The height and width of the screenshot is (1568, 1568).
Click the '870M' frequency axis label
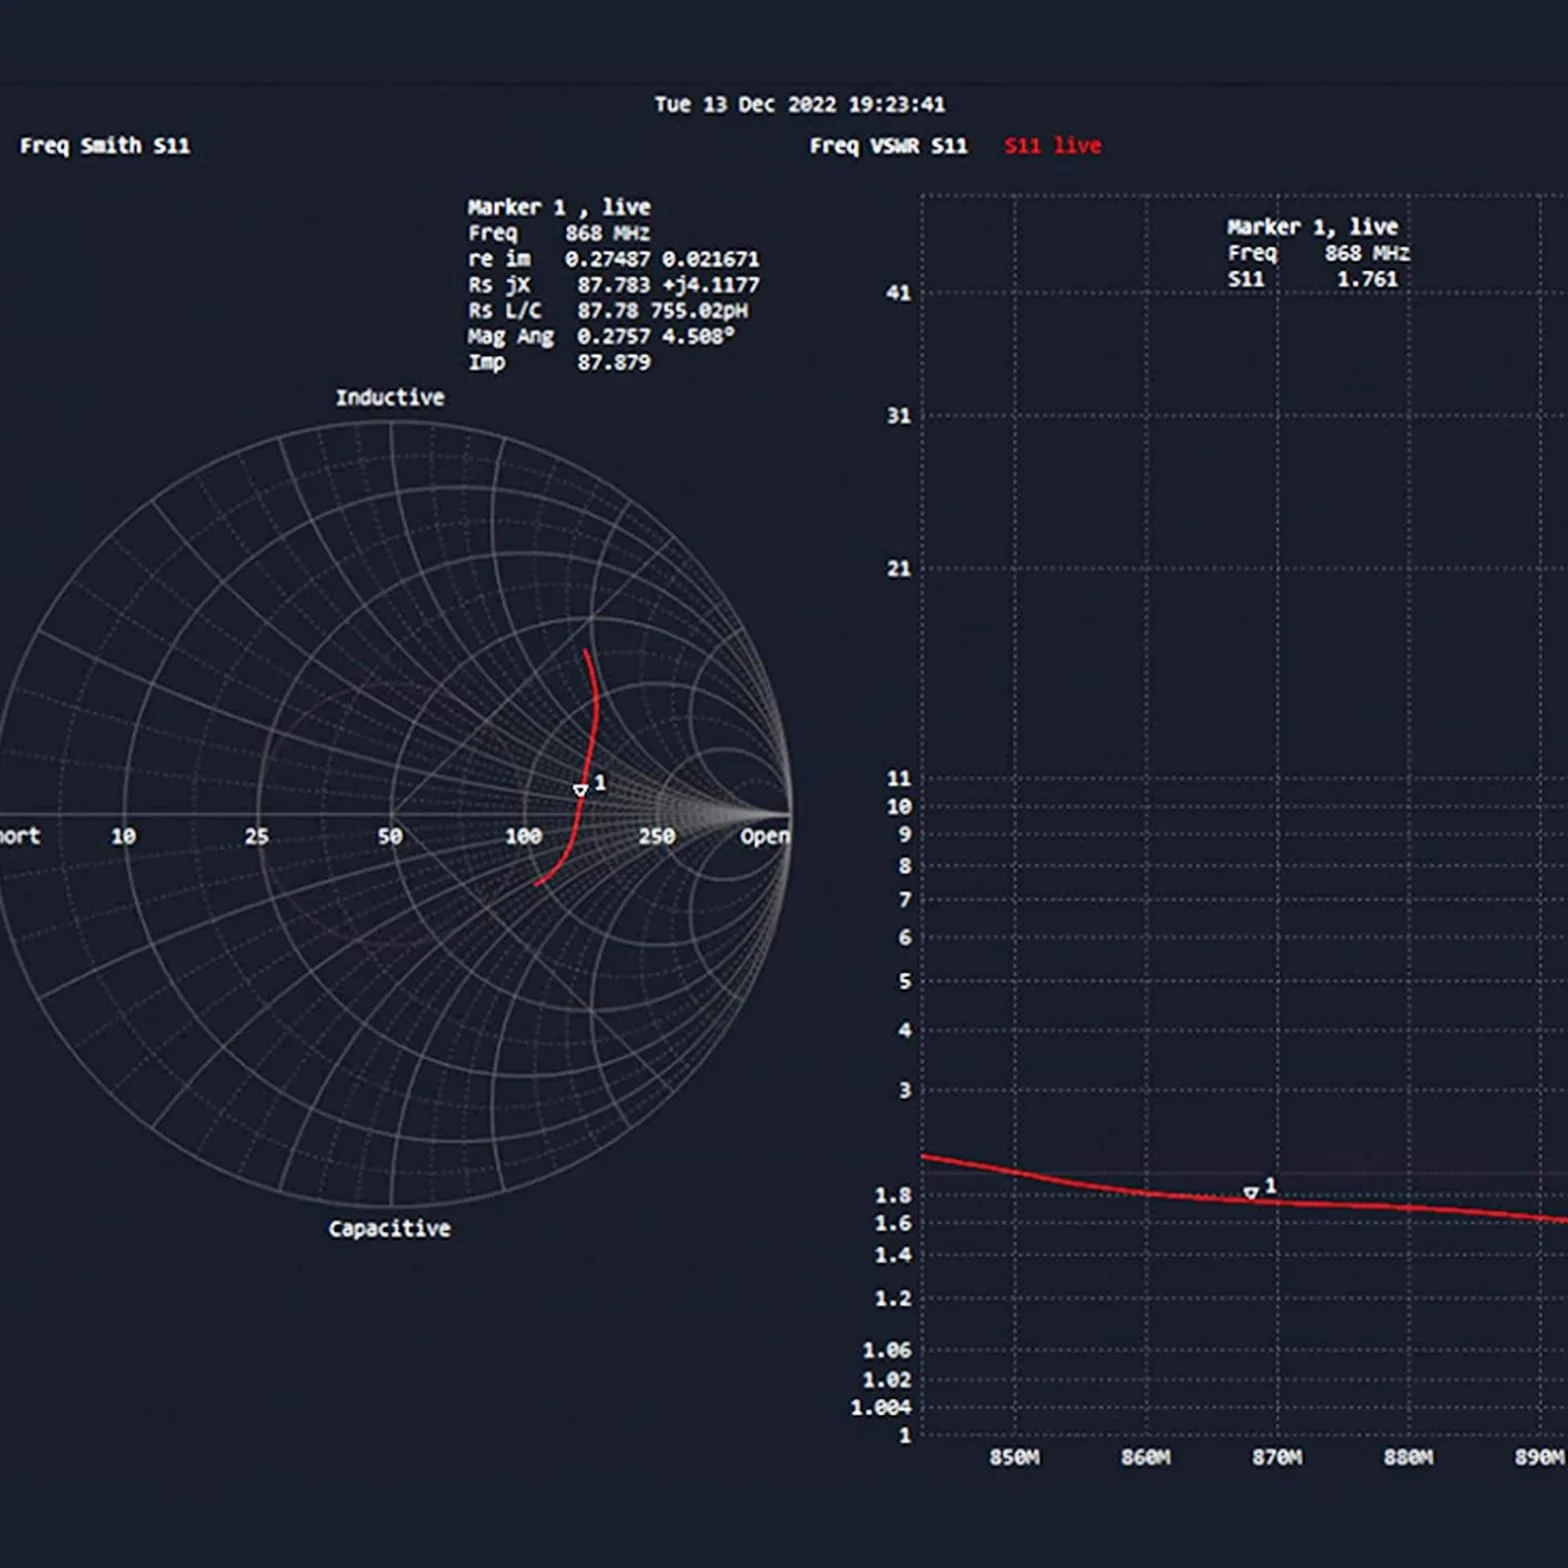1277,1458
